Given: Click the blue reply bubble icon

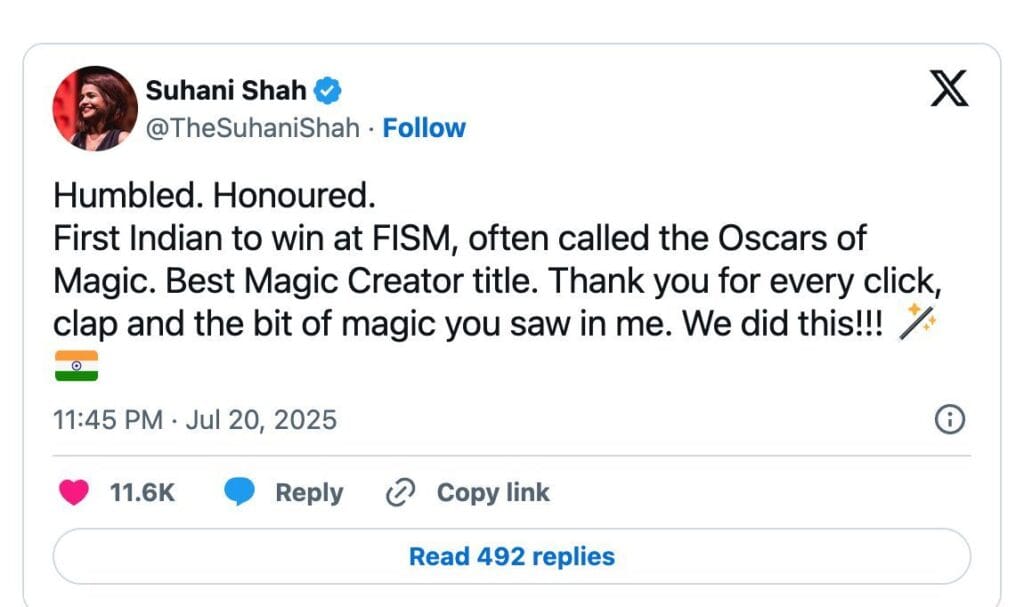Looking at the screenshot, I should coord(239,493).
